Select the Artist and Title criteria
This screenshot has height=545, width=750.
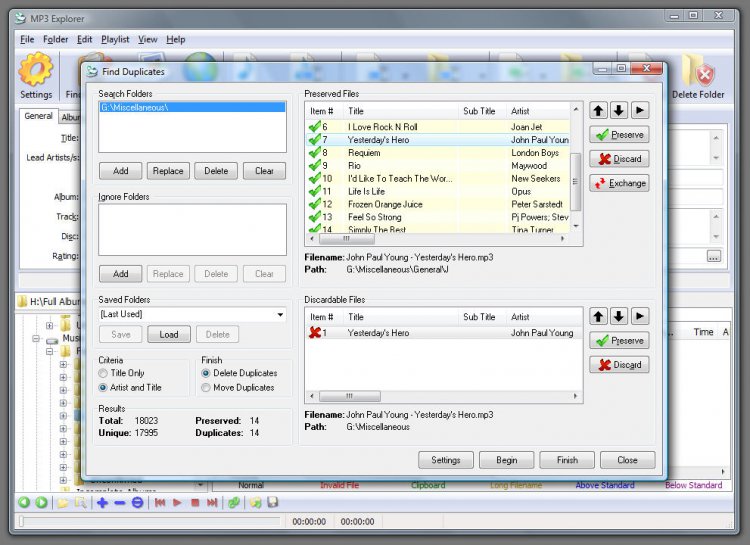click(103, 387)
